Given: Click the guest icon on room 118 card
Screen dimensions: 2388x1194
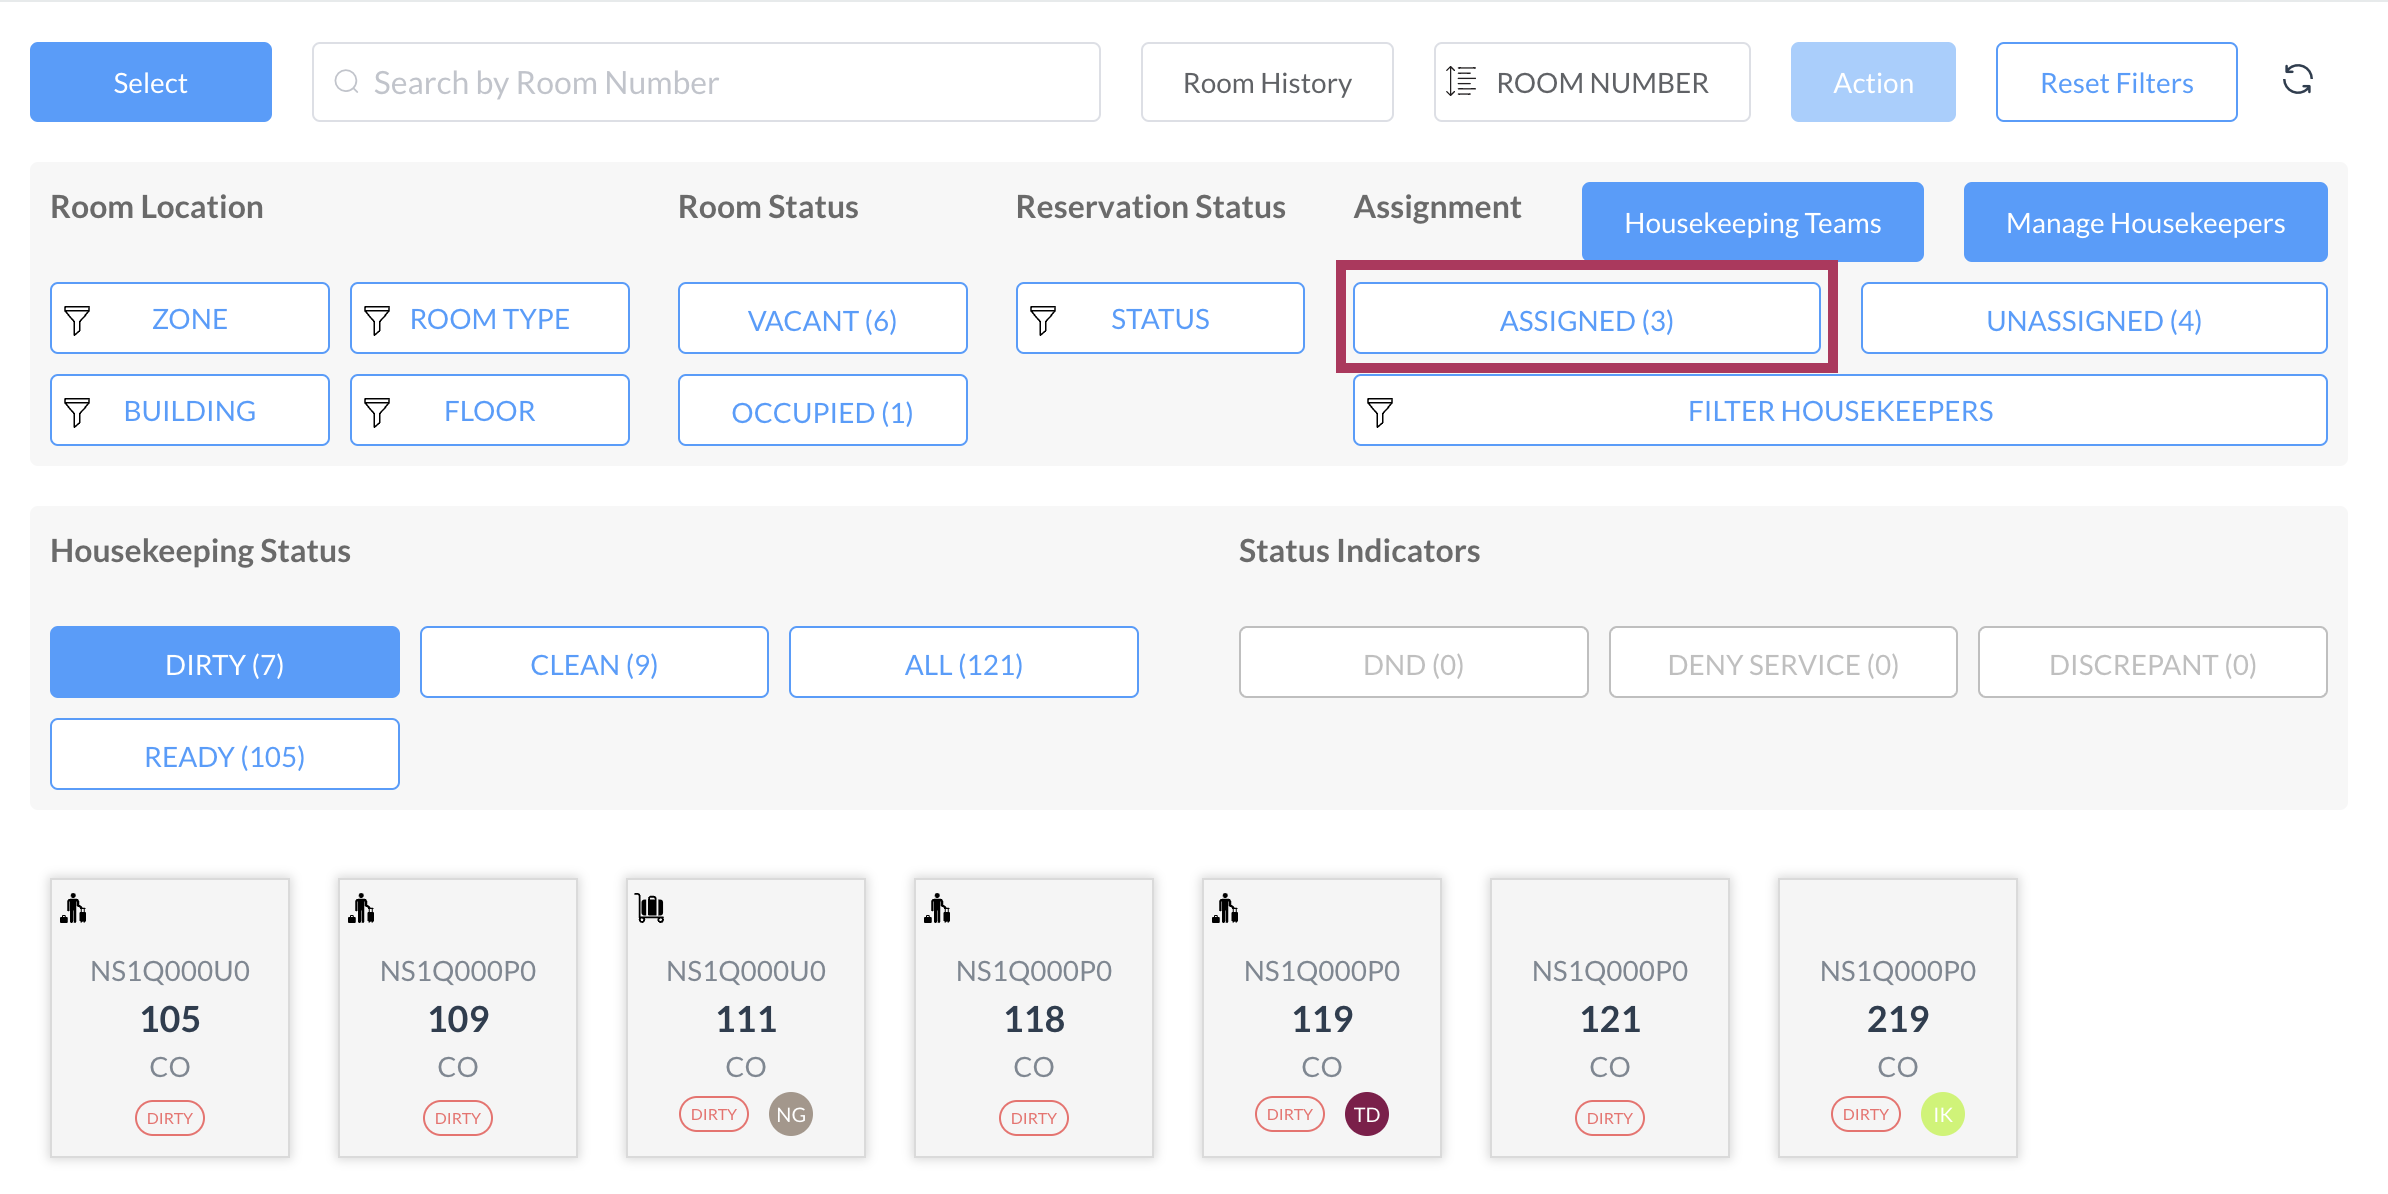Looking at the screenshot, I should 938,909.
